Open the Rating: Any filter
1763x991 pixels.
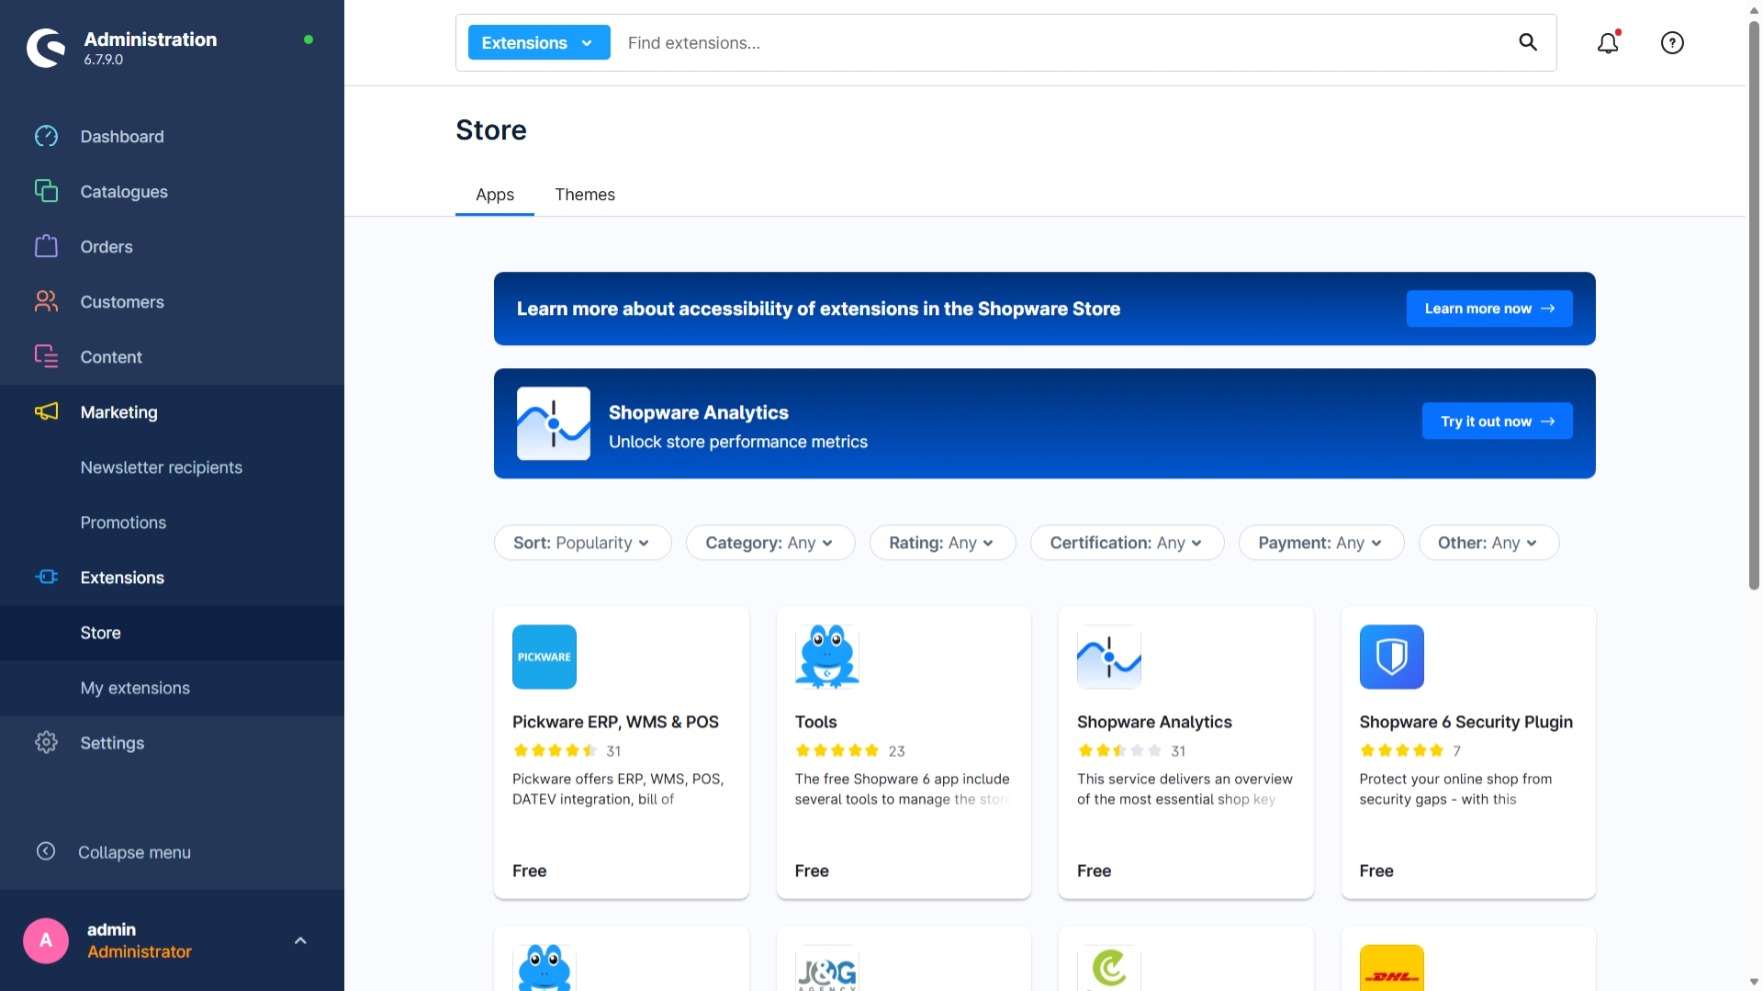pyautogui.click(x=942, y=543)
